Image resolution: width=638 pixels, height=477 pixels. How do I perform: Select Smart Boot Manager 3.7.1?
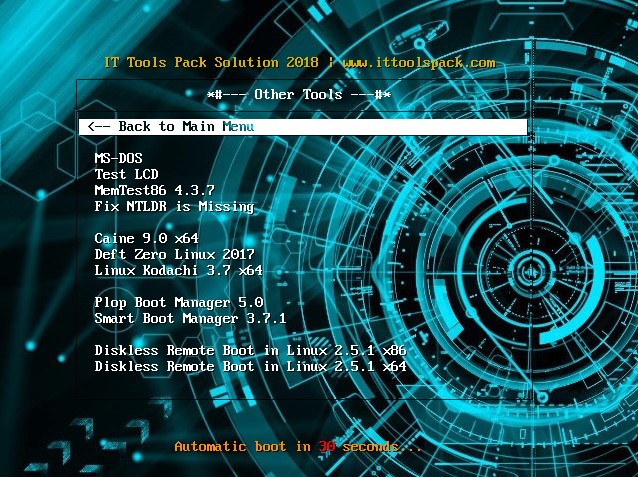tap(190, 318)
